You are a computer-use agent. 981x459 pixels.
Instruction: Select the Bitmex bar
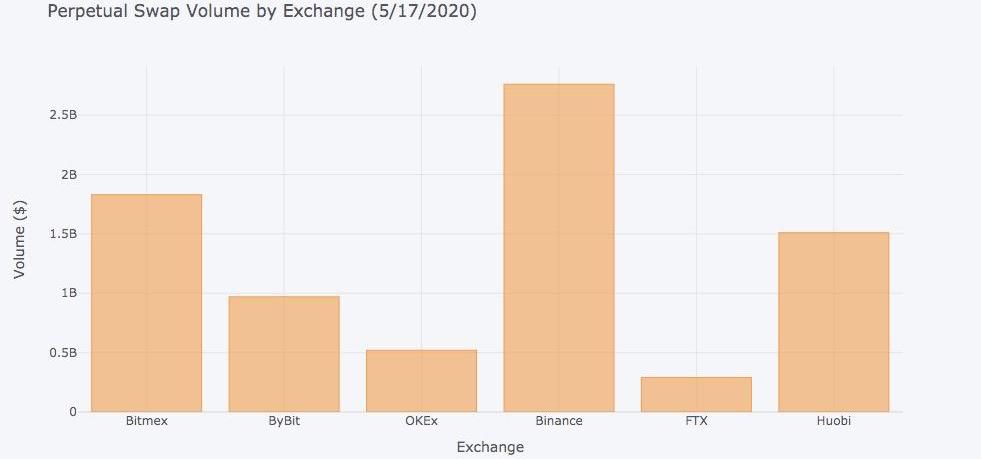point(146,303)
